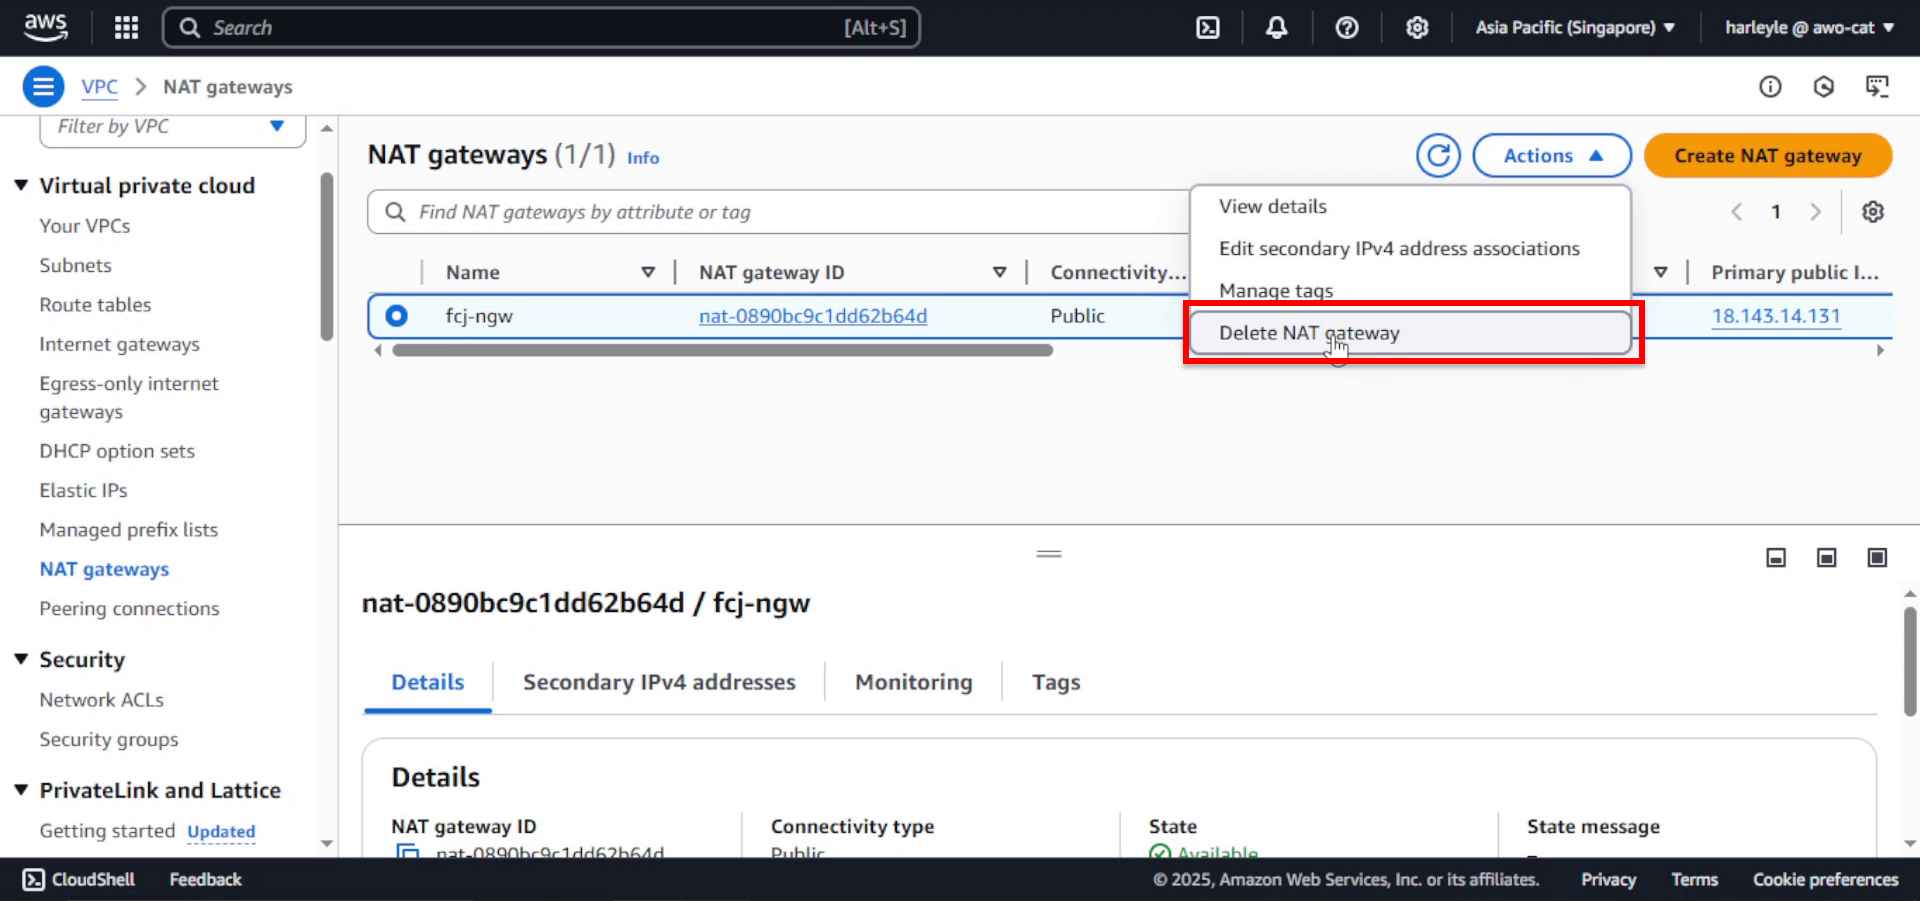Choose View details from Actions menu
1920x901 pixels.
(x=1410, y=206)
